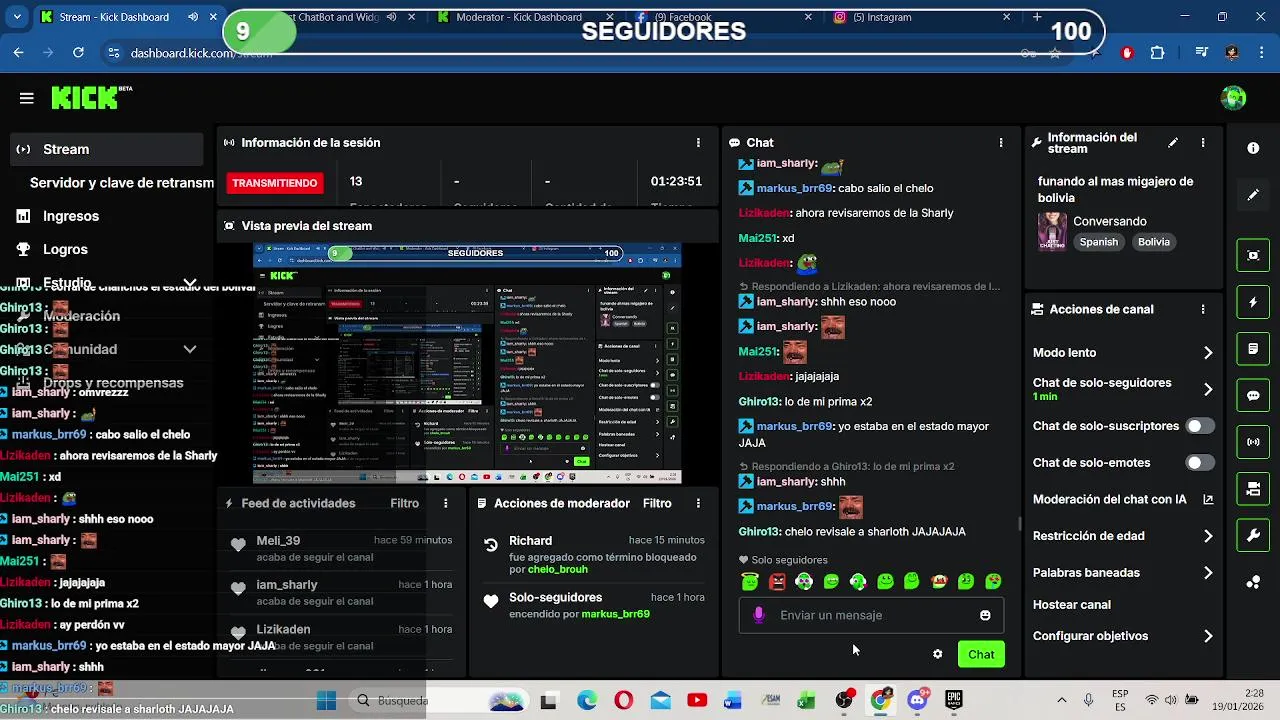Edit stream info with the pencil icon

click(1173, 143)
